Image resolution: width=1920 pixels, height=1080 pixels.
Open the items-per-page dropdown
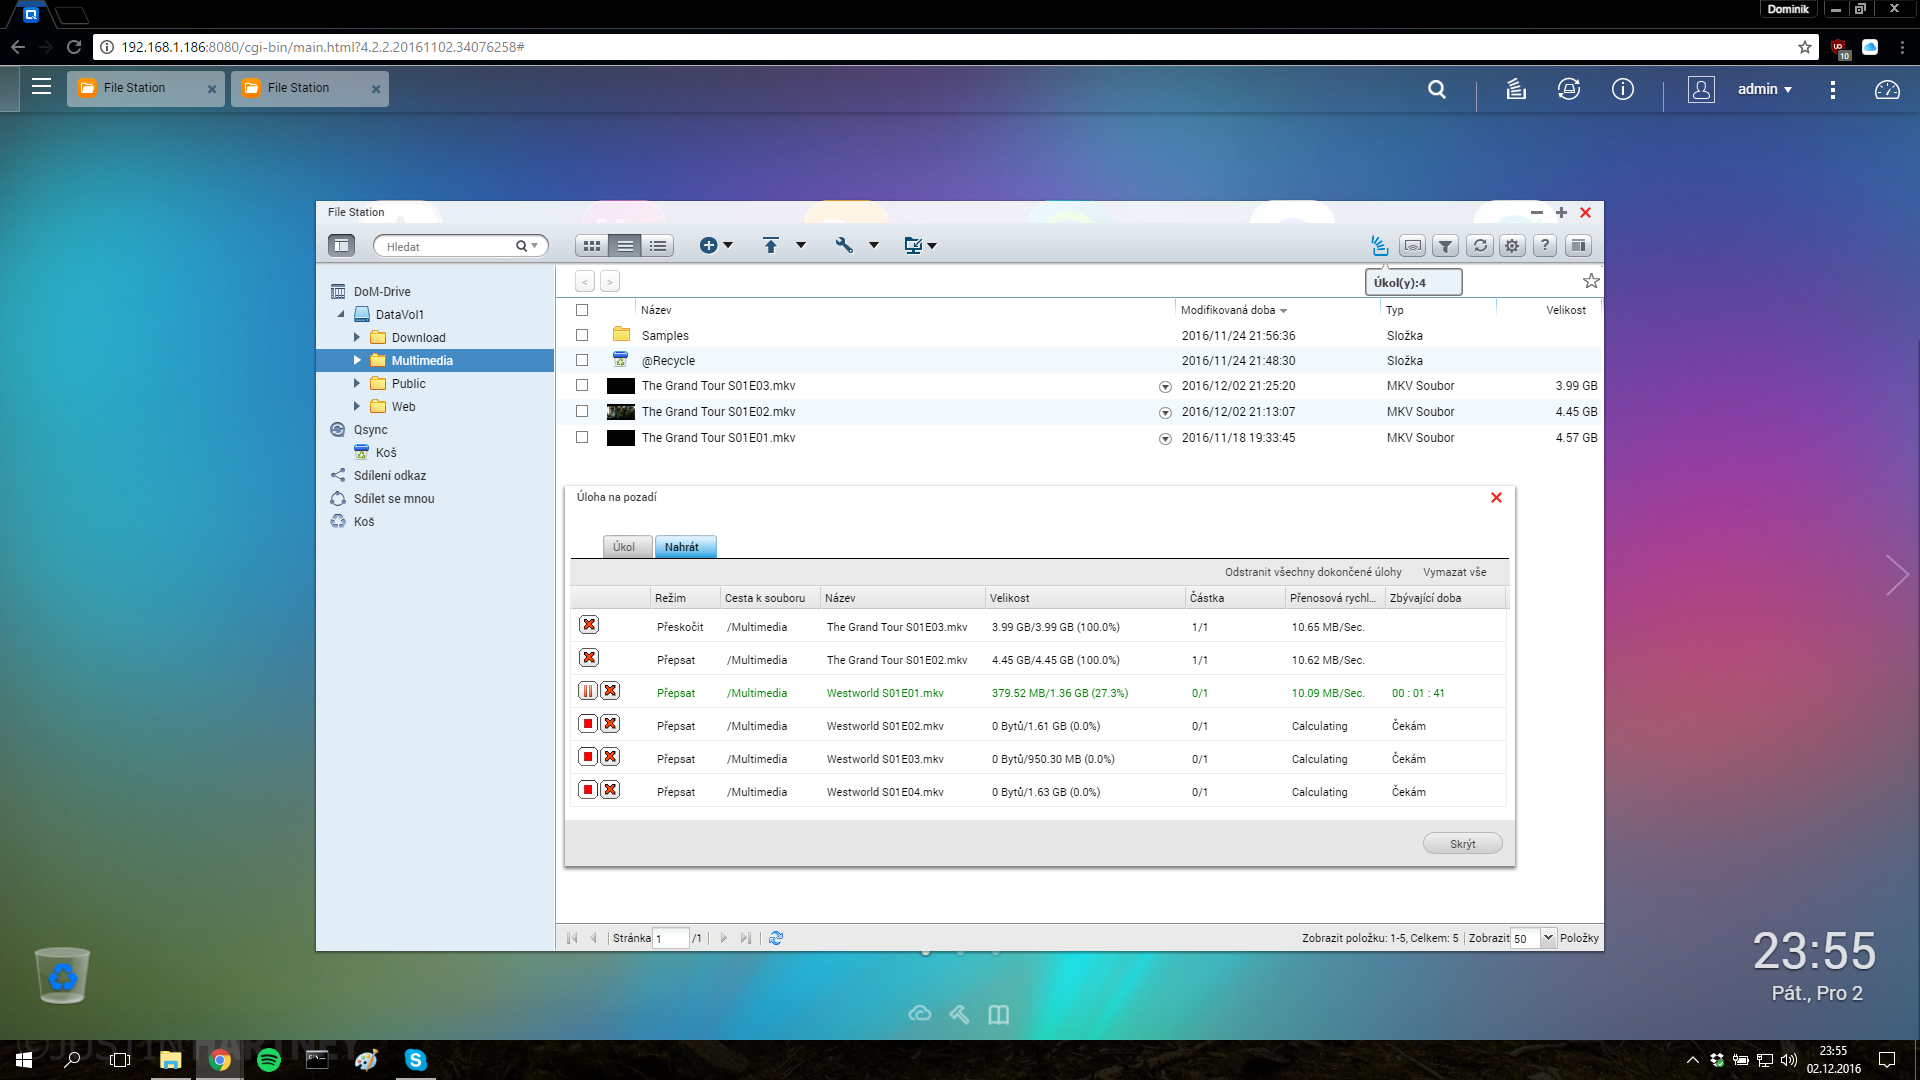point(1548,938)
